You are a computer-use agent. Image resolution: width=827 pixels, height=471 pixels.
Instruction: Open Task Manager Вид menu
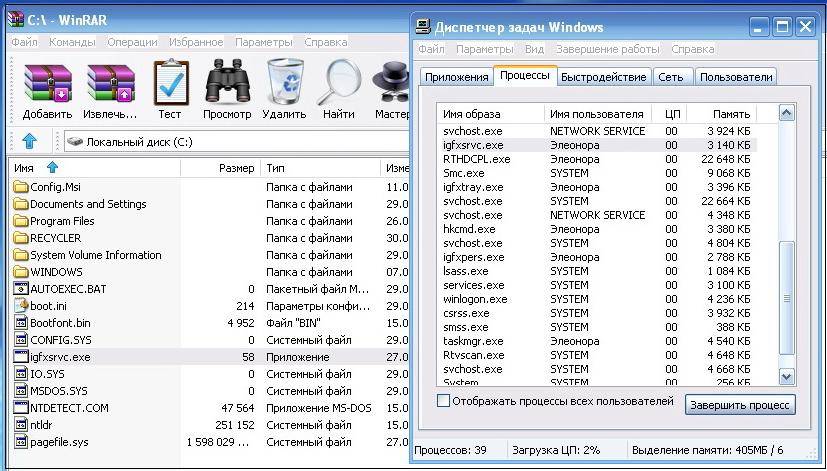[x=534, y=49]
